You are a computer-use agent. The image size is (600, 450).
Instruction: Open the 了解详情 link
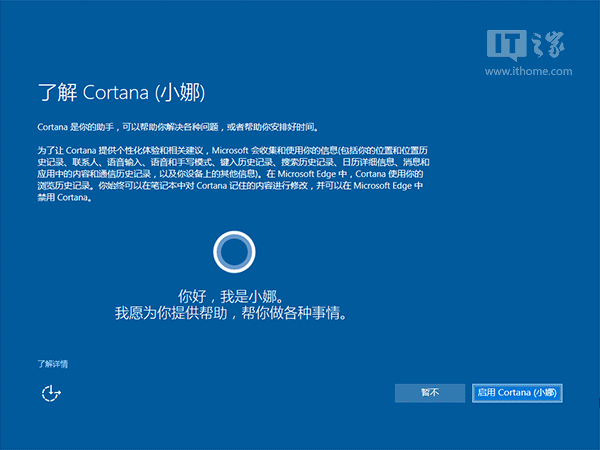(x=52, y=364)
